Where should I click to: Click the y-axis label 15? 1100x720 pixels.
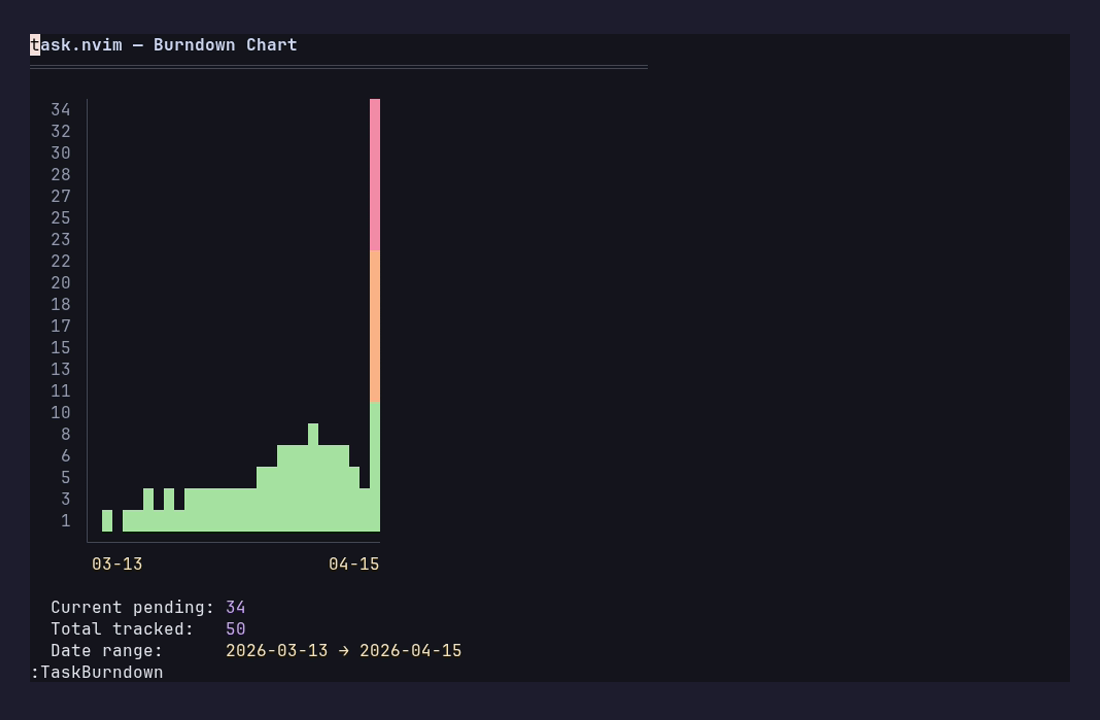coord(60,348)
